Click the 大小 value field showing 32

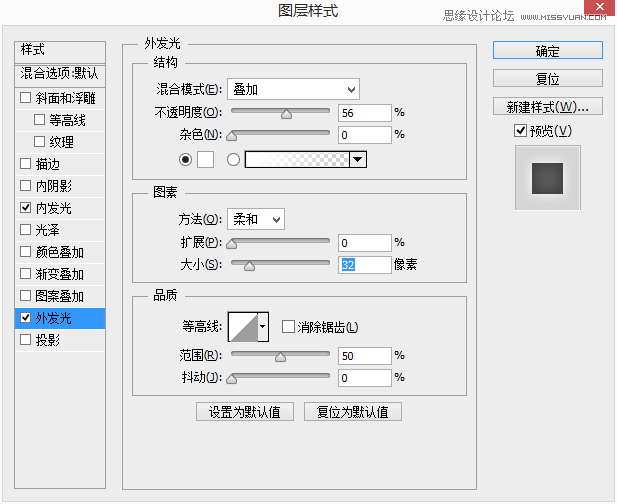point(365,265)
